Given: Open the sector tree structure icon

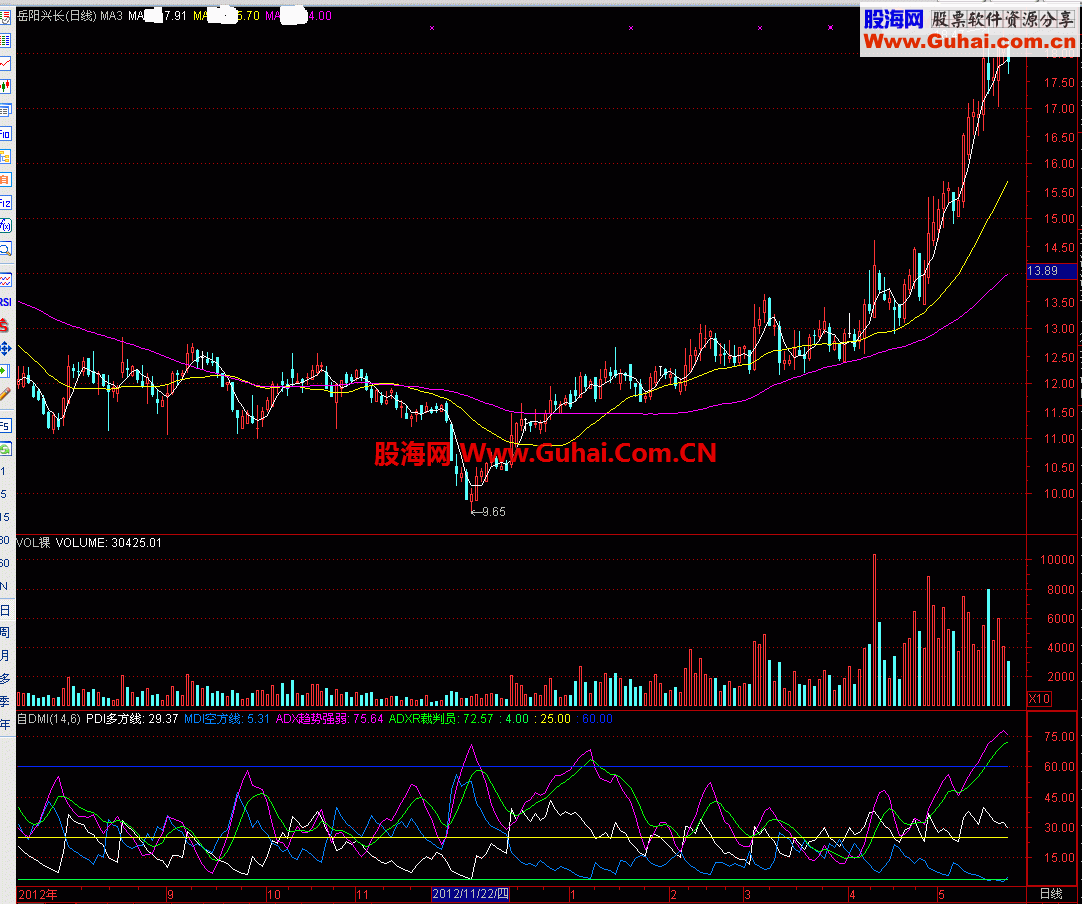Looking at the screenshot, I should point(5,157).
